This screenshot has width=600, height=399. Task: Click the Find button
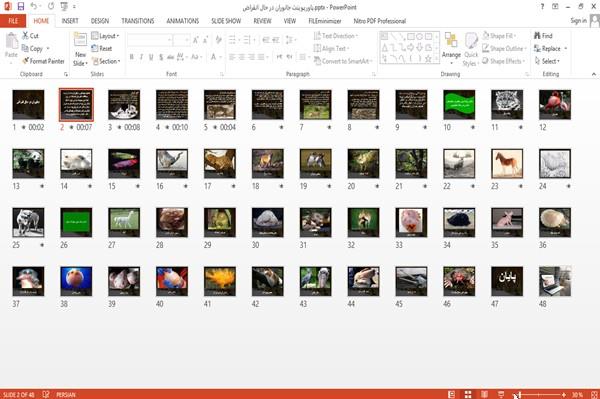(x=543, y=36)
